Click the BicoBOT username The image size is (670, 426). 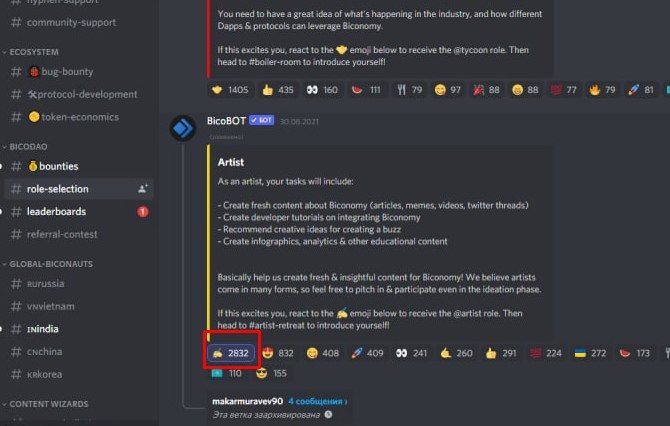click(226, 121)
